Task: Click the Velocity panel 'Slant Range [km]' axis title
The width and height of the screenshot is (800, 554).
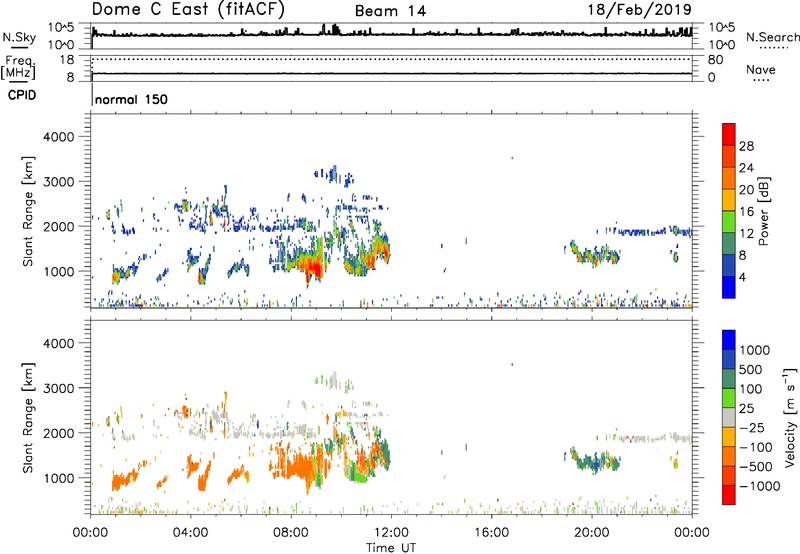Action: 28,417
